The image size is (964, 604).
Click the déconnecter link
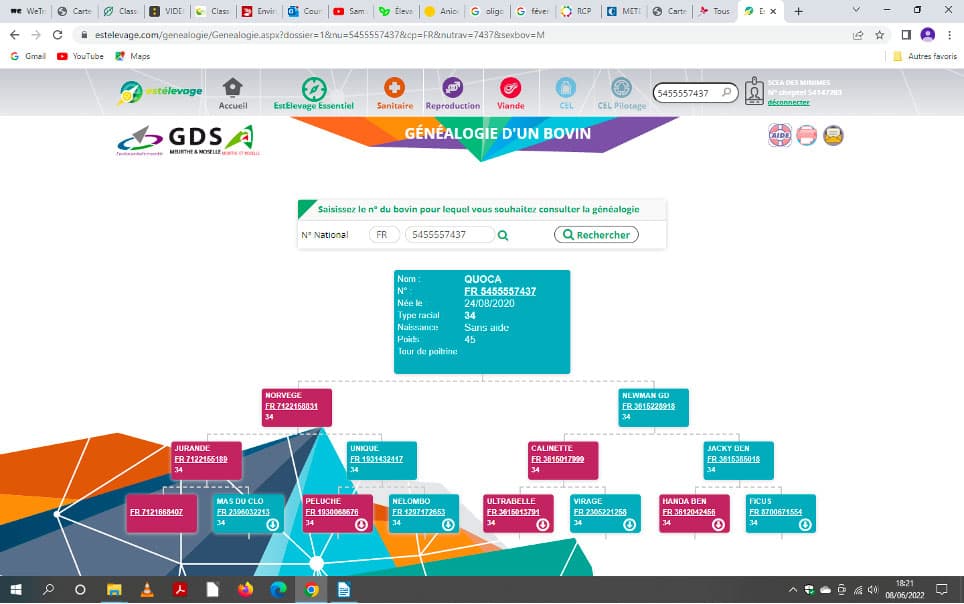[x=788, y=102]
